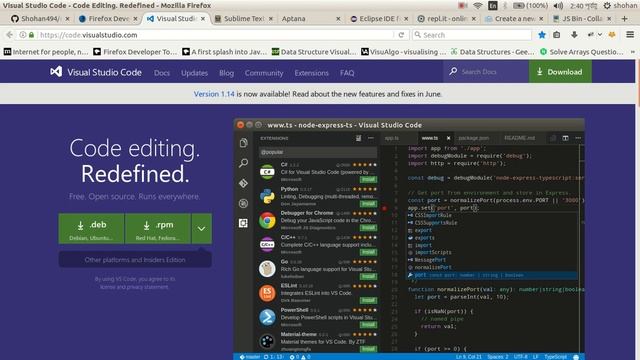Viewport: 640px width, 360px height.
Task: Switch to the Eclipse IDE tab
Action: (379, 19)
